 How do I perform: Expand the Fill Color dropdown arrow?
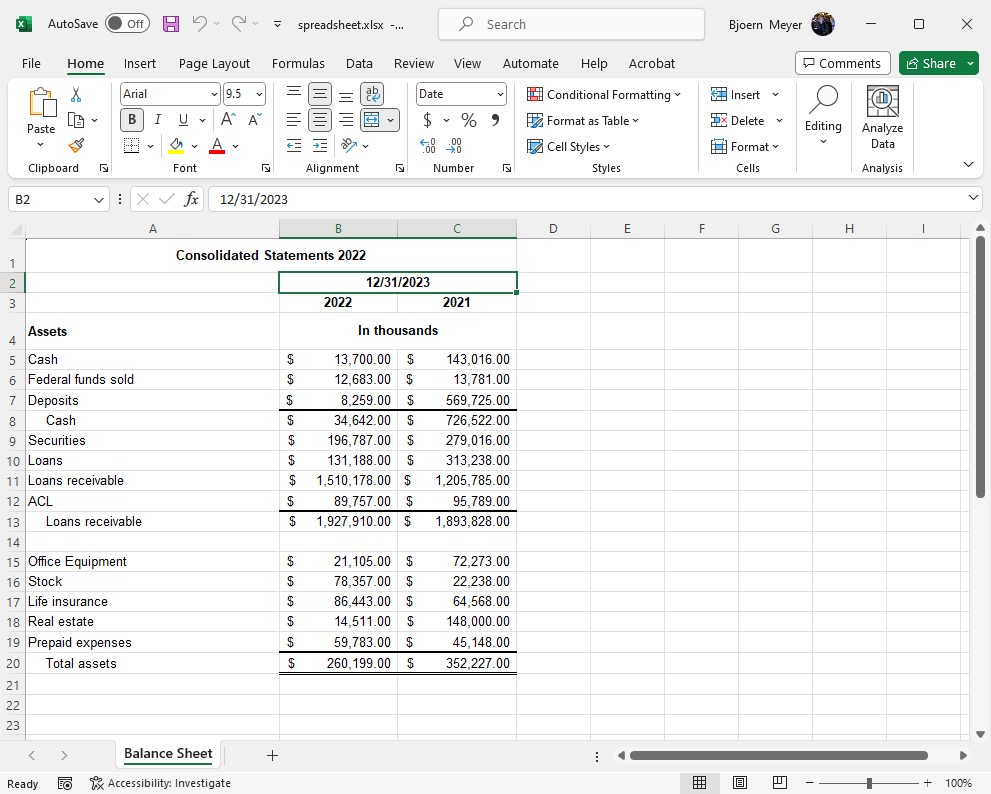click(193, 146)
